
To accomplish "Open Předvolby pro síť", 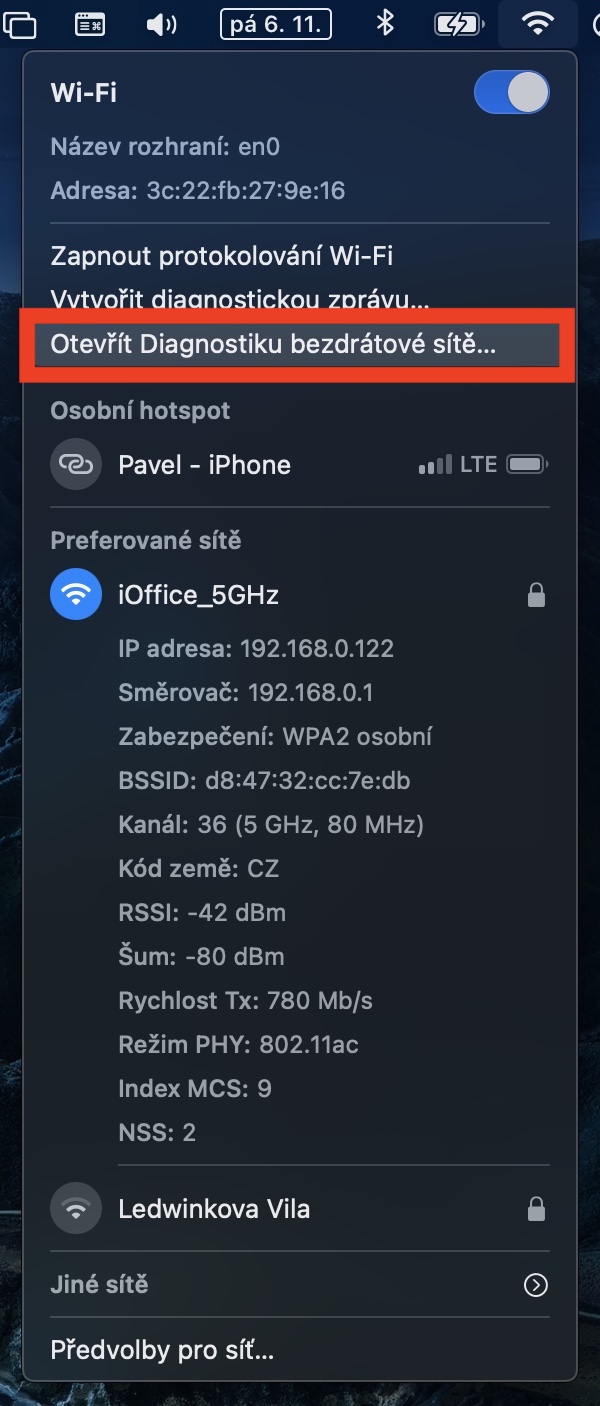I will 162,1351.
